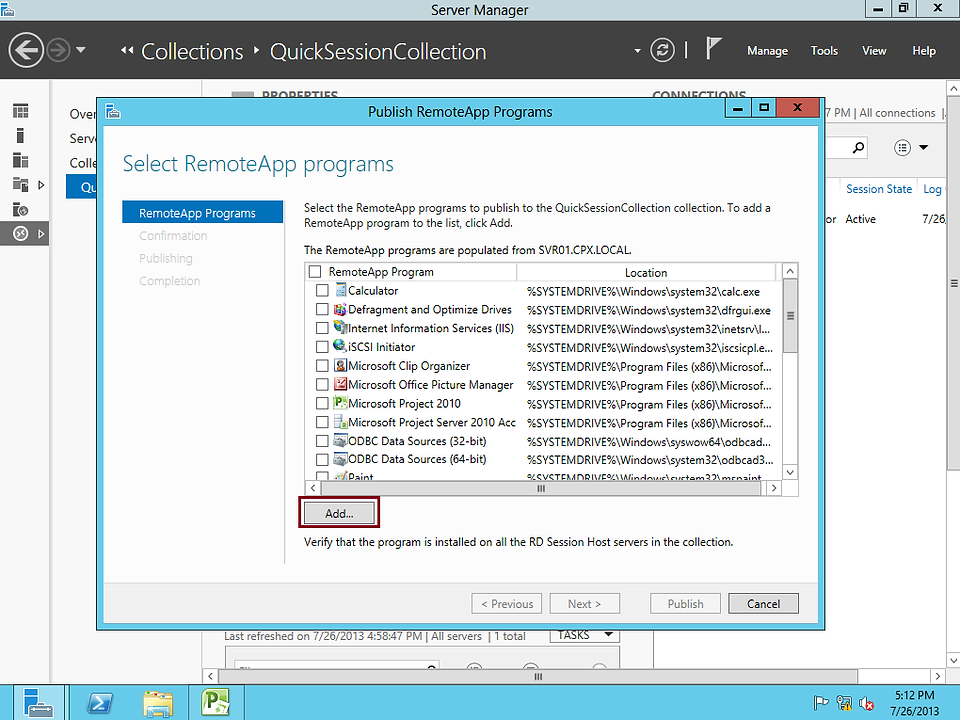Click program list horizontal scroll right arrow

pyautogui.click(x=774, y=488)
